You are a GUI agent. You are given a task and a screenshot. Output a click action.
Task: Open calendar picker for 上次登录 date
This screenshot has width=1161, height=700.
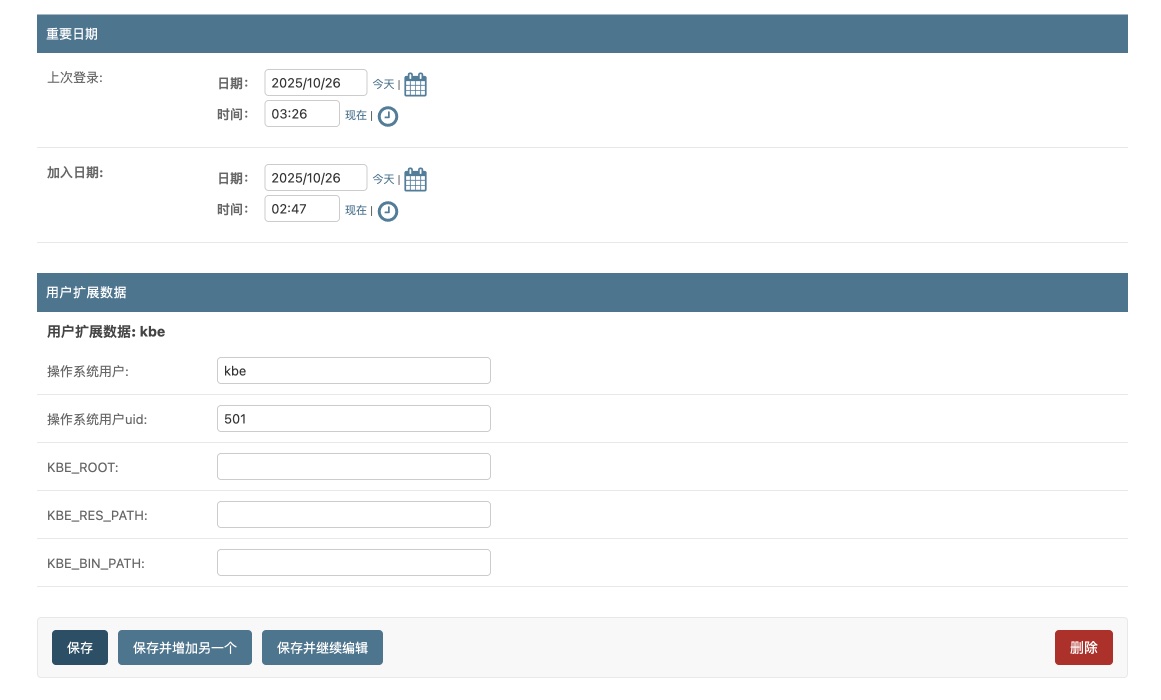(x=415, y=85)
